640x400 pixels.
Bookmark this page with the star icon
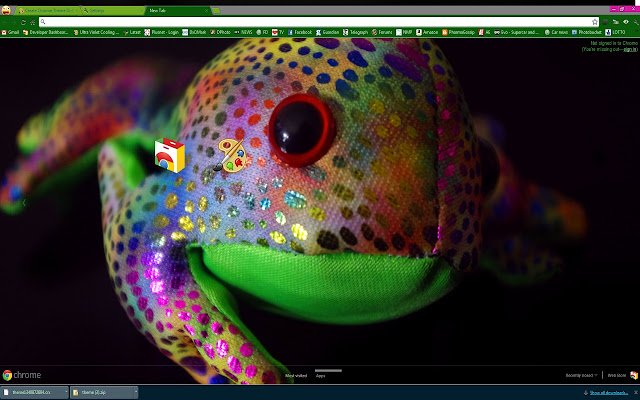(x=595, y=22)
